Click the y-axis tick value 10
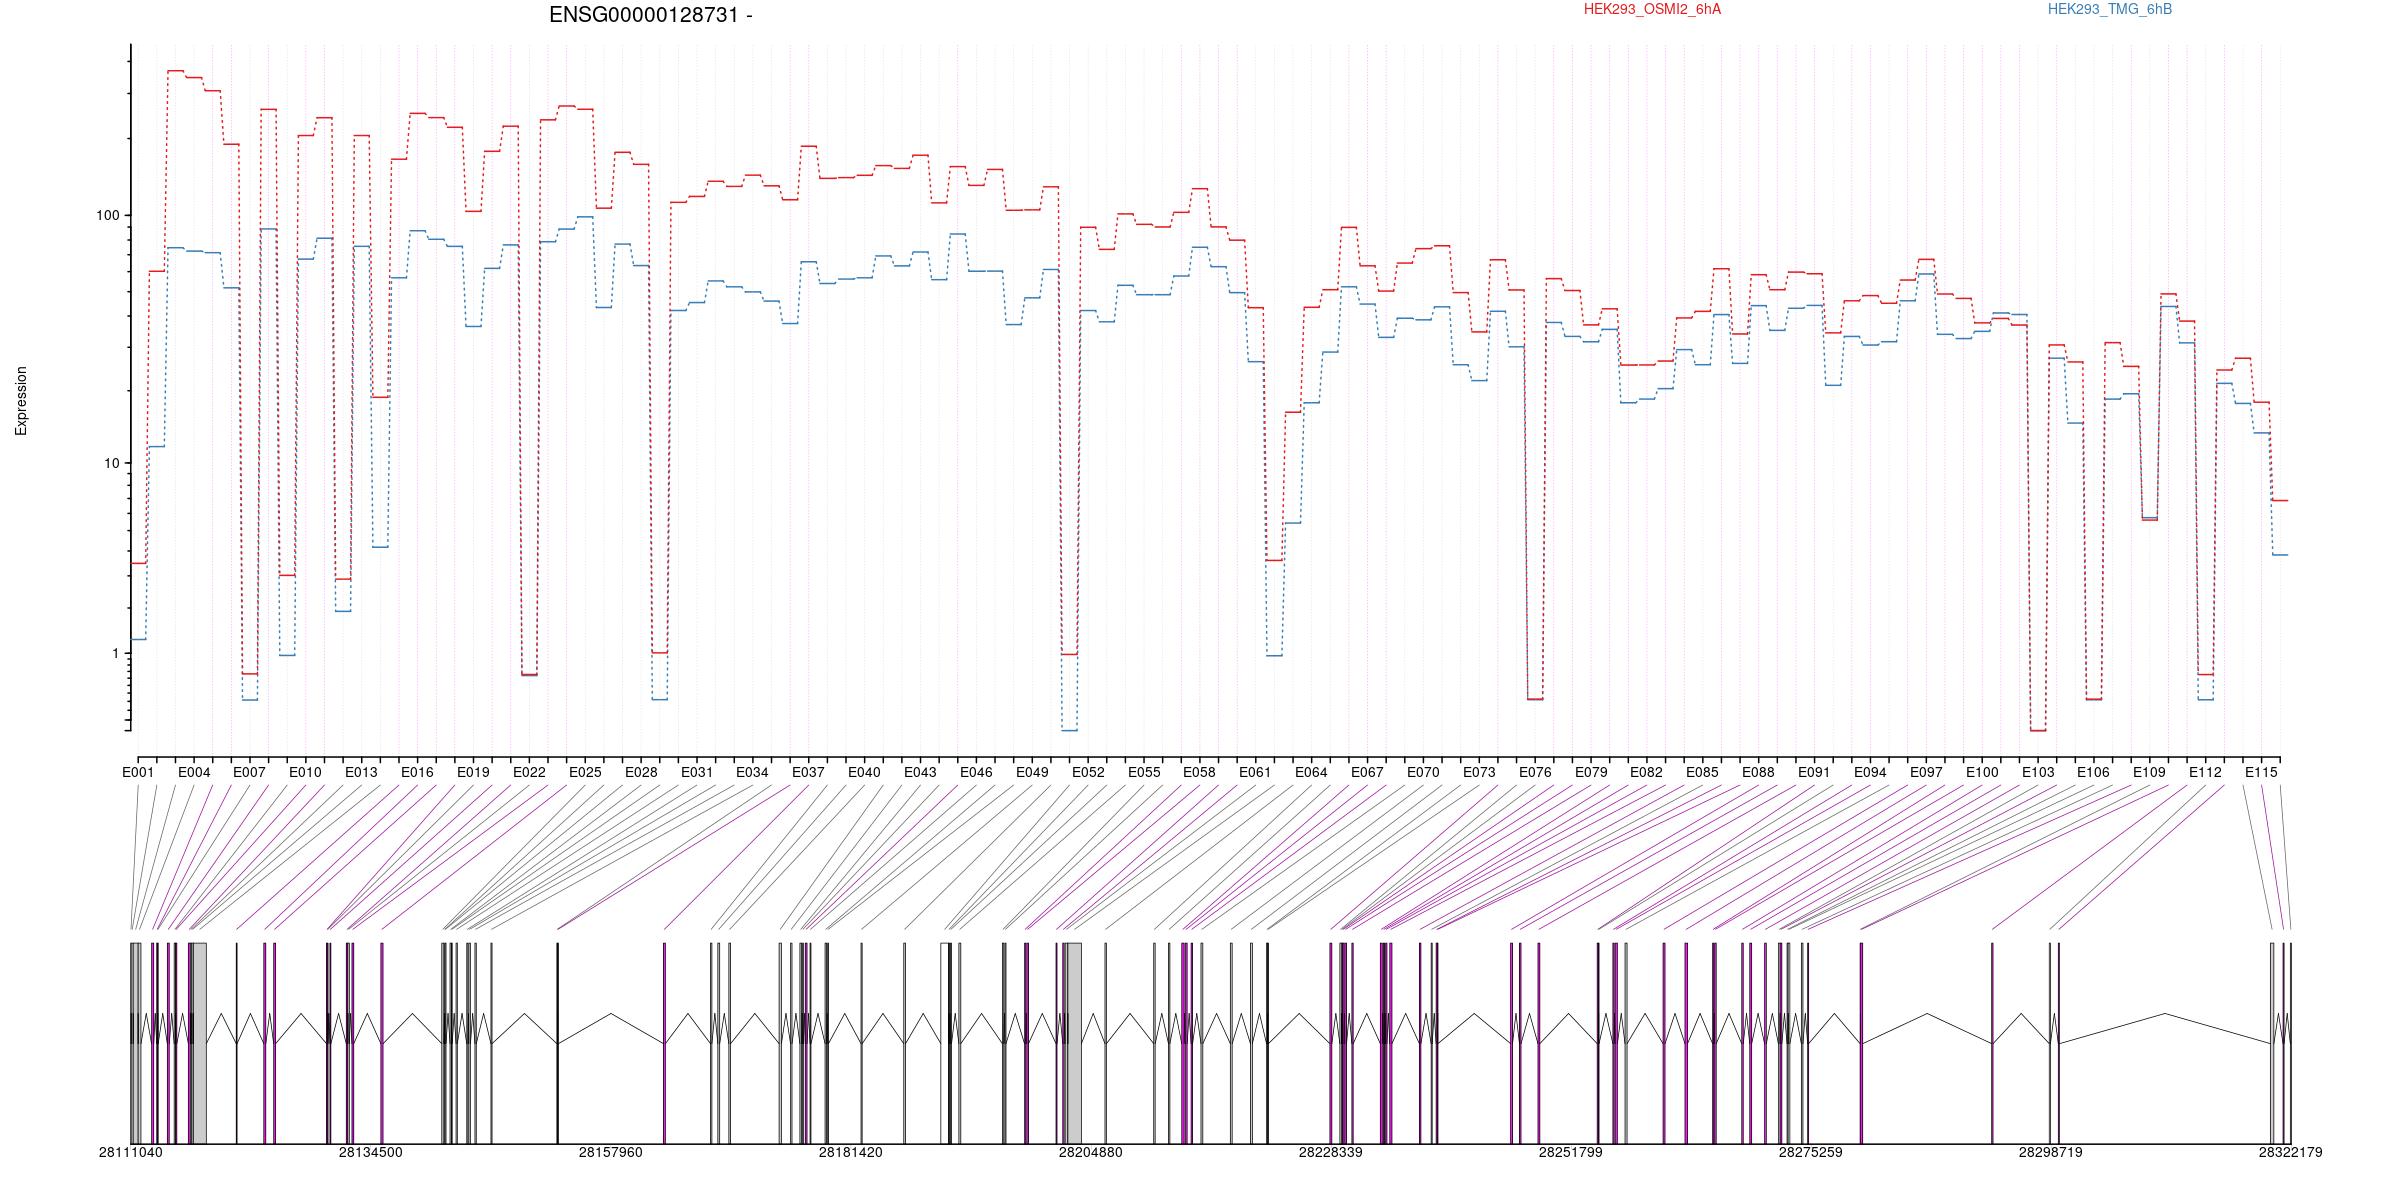The image size is (2400, 1200). (x=111, y=463)
